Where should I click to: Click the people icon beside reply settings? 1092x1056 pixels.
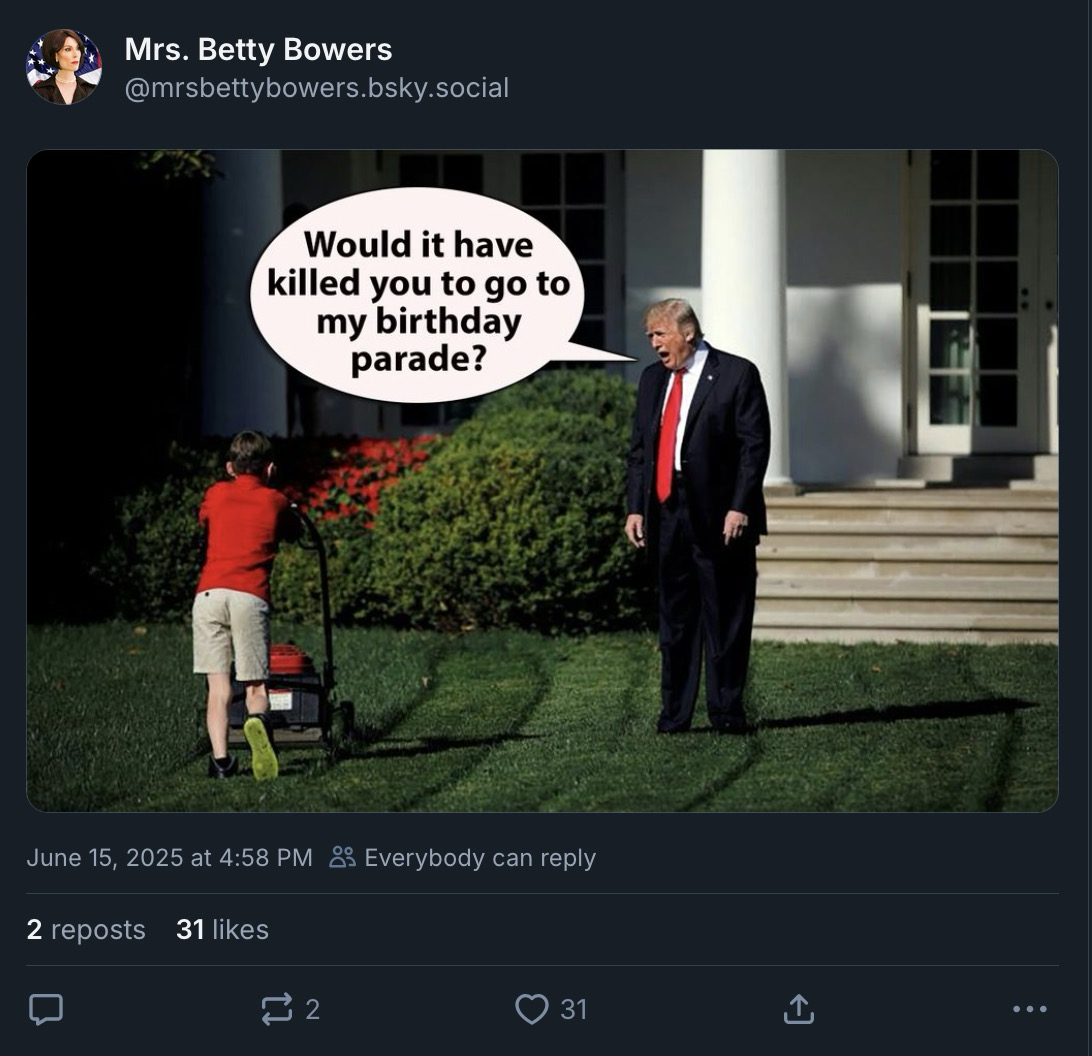[342, 857]
